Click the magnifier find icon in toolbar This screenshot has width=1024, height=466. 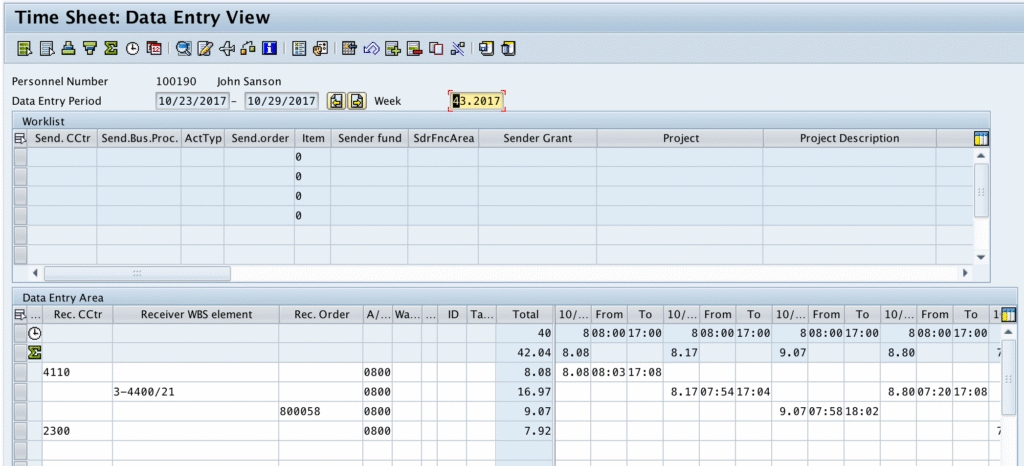[x=183, y=47]
